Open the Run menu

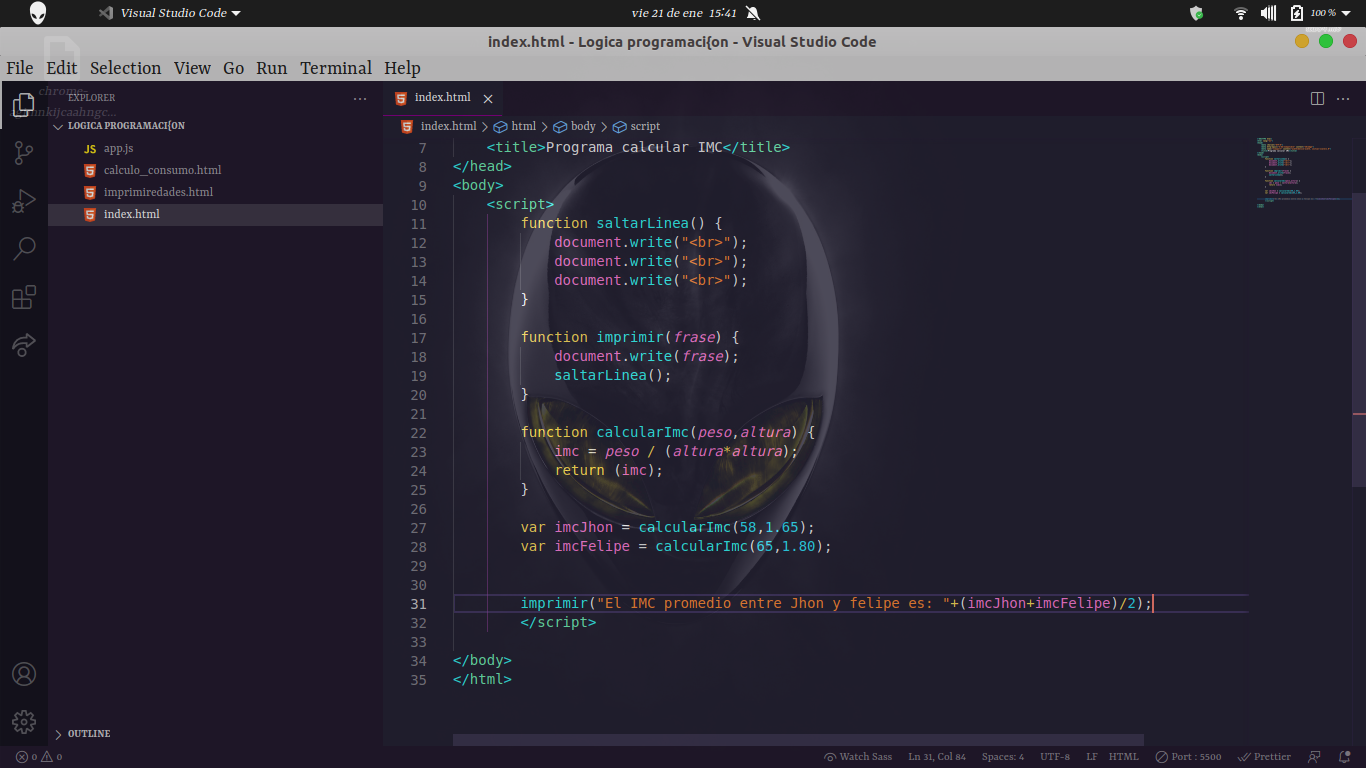point(271,68)
